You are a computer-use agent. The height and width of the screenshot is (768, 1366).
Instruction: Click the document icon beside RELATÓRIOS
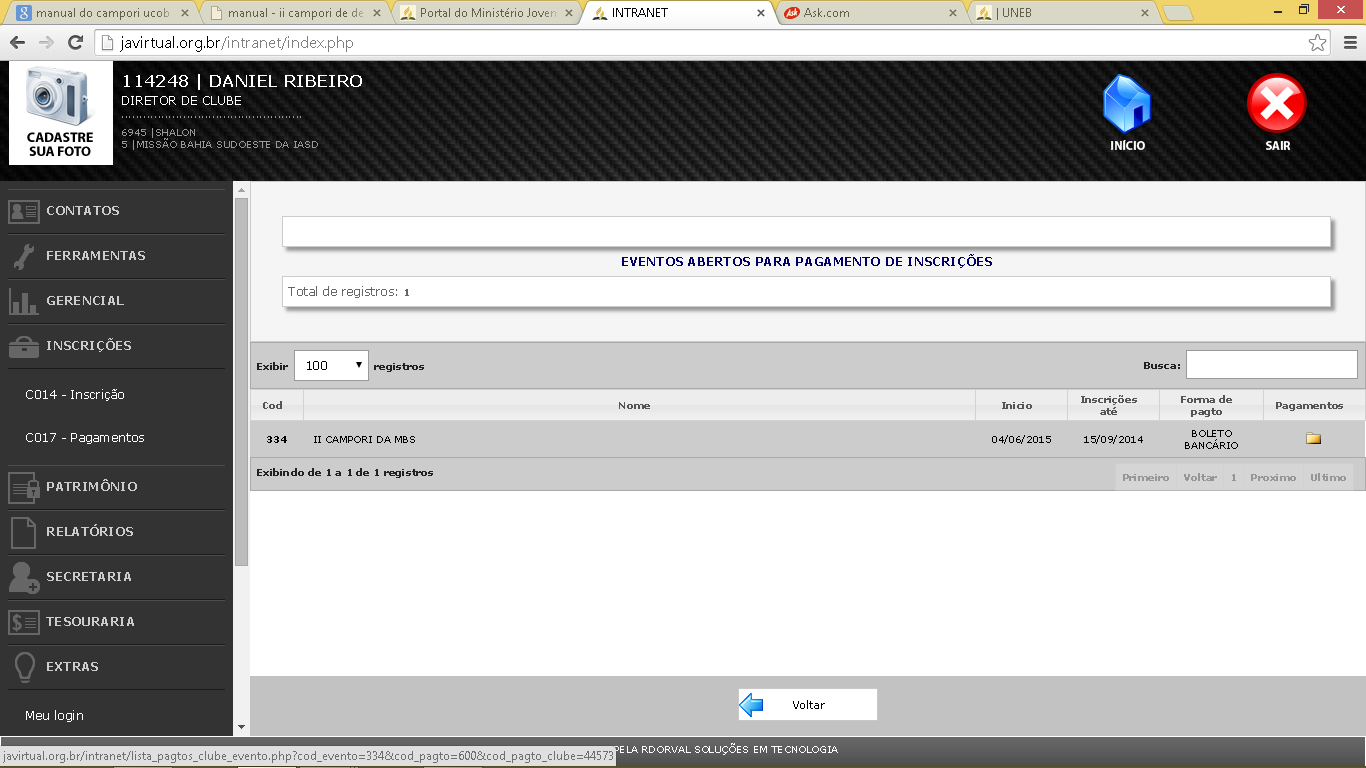(23, 532)
